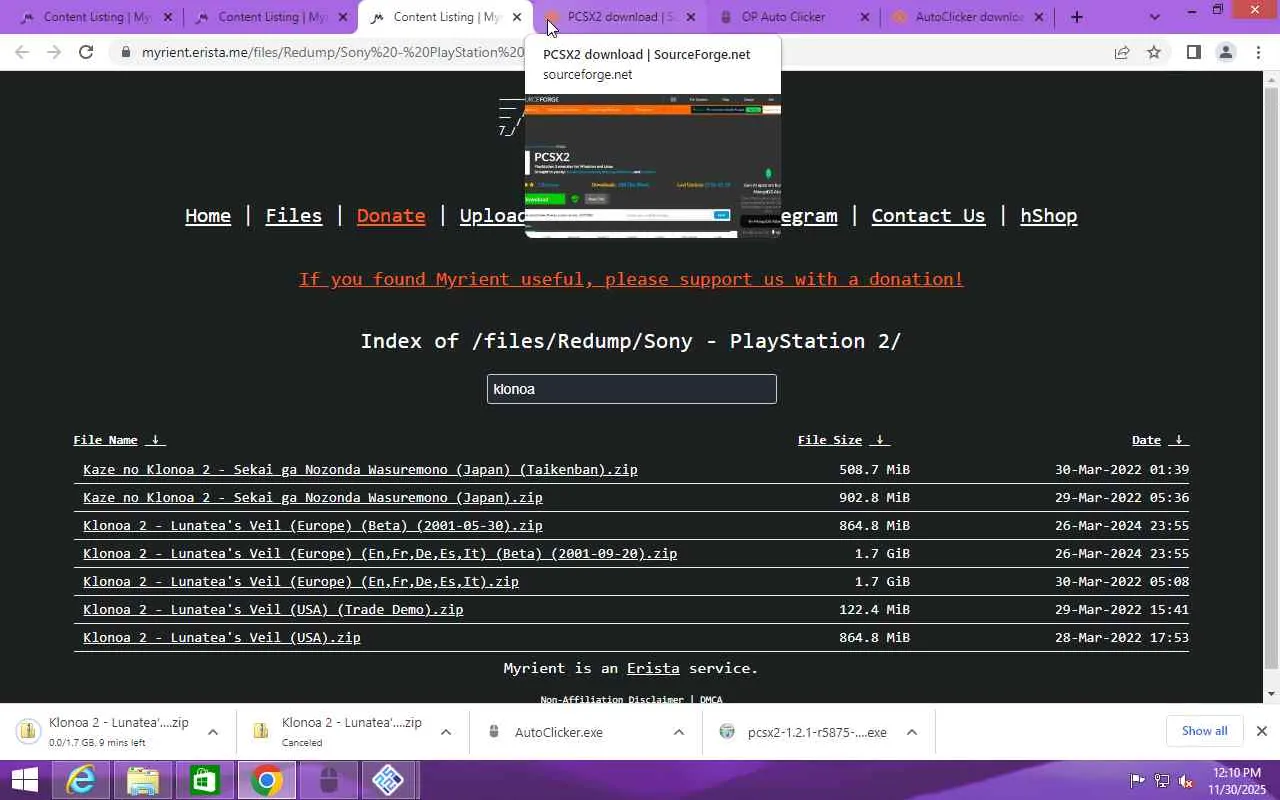The width and height of the screenshot is (1280, 800).
Task: Click the PCSX2 tab preview thumbnail
Action: tap(652, 166)
